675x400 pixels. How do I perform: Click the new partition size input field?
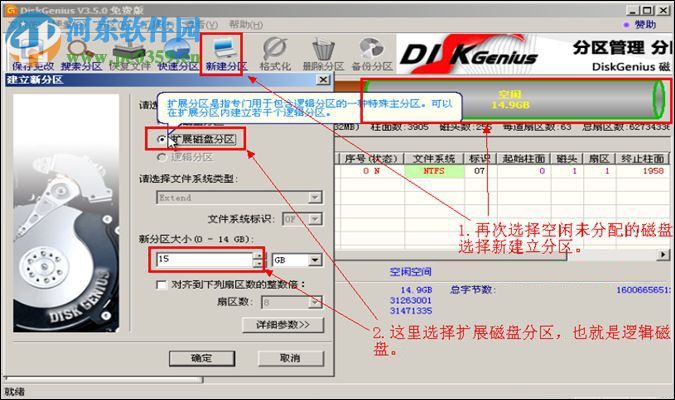(204, 260)
